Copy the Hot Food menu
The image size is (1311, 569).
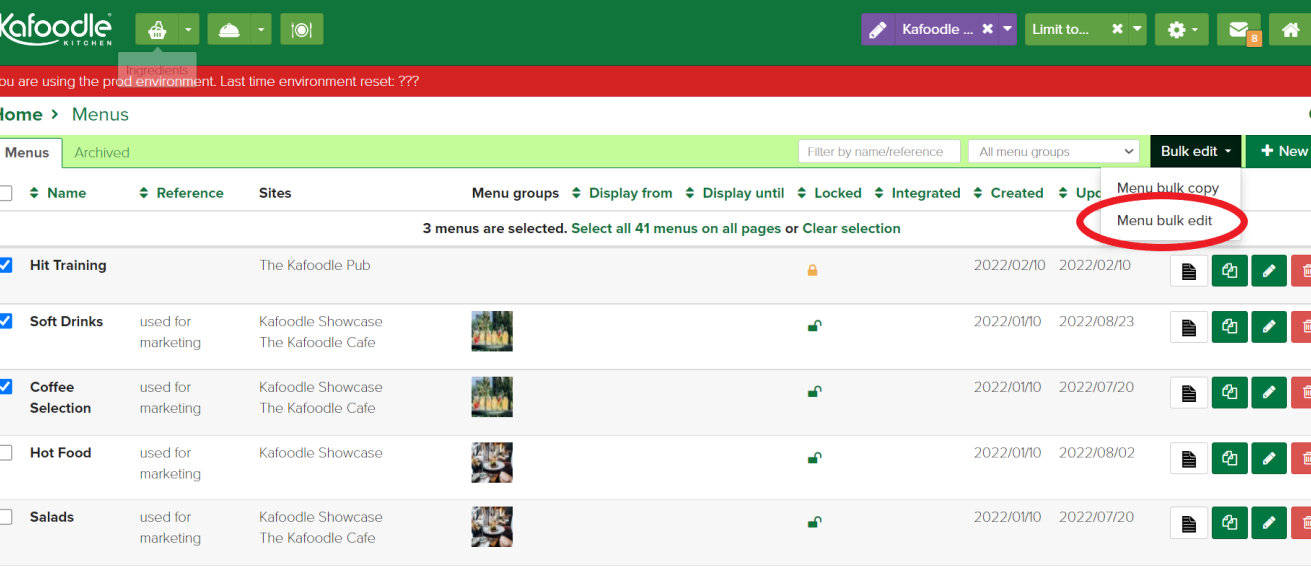1230,459
